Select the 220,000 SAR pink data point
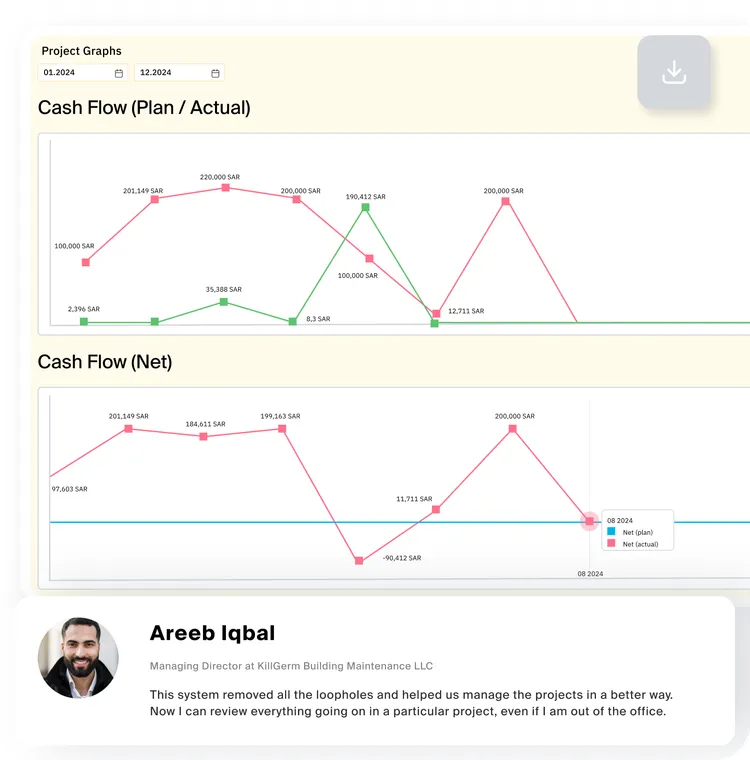The height and width of the screenshot is (760, 750). [x=225, y=188]
